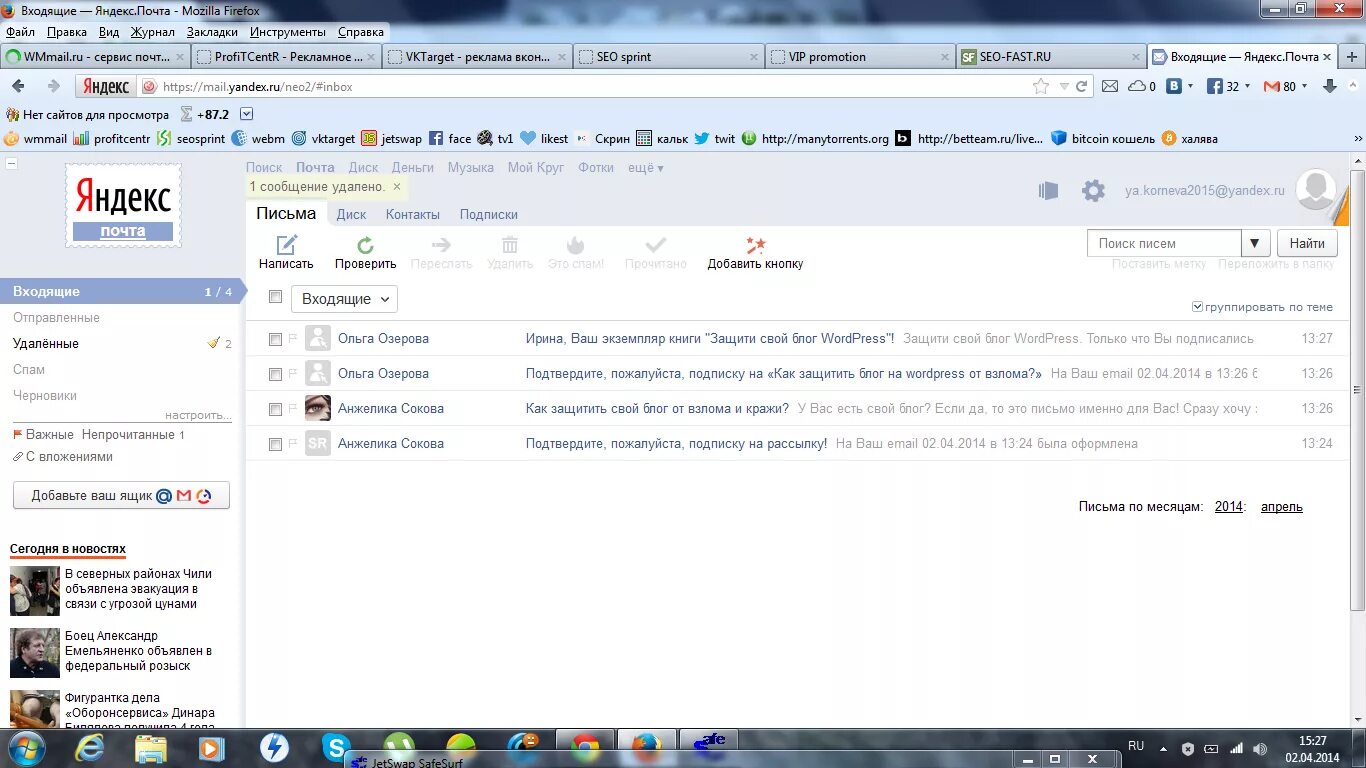Check the 13:27 Ольга Озерова message

coord(275,339)
